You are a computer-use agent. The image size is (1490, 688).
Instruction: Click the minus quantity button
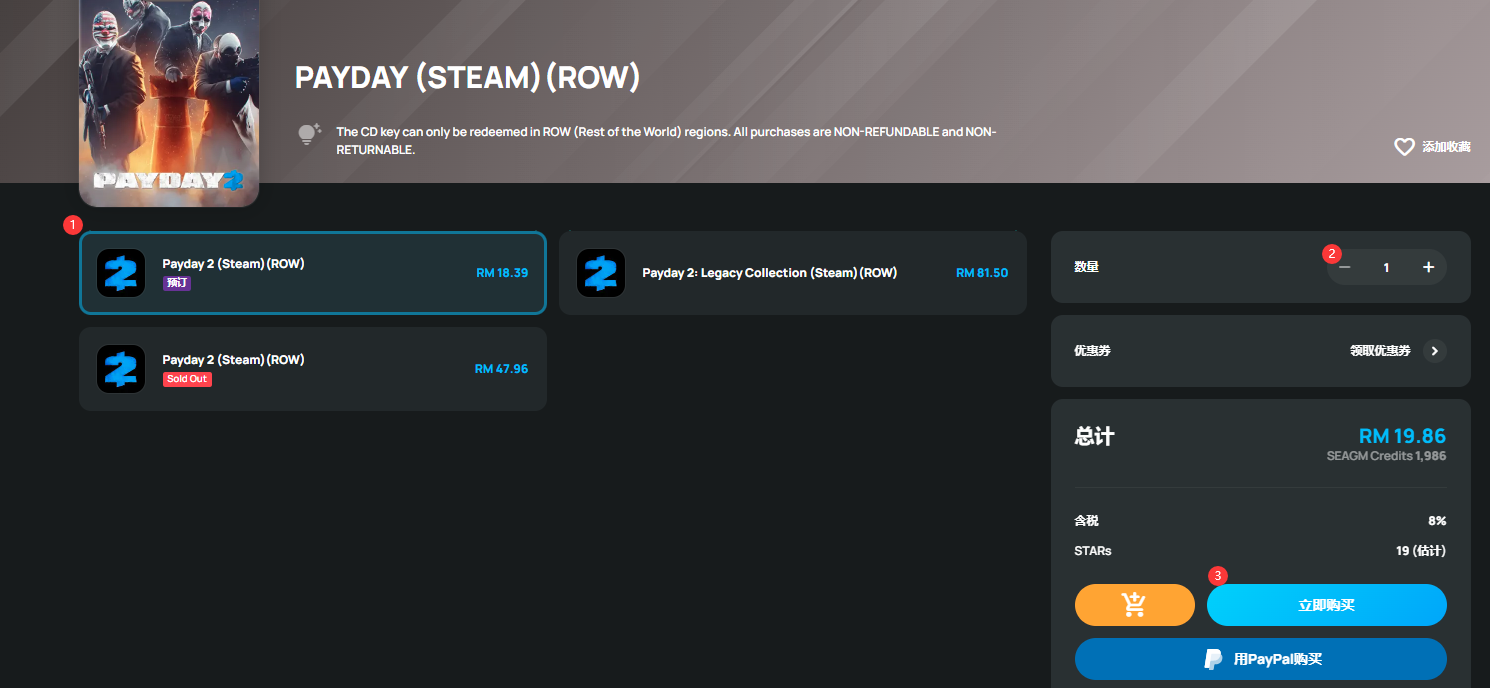[1345, 267]
